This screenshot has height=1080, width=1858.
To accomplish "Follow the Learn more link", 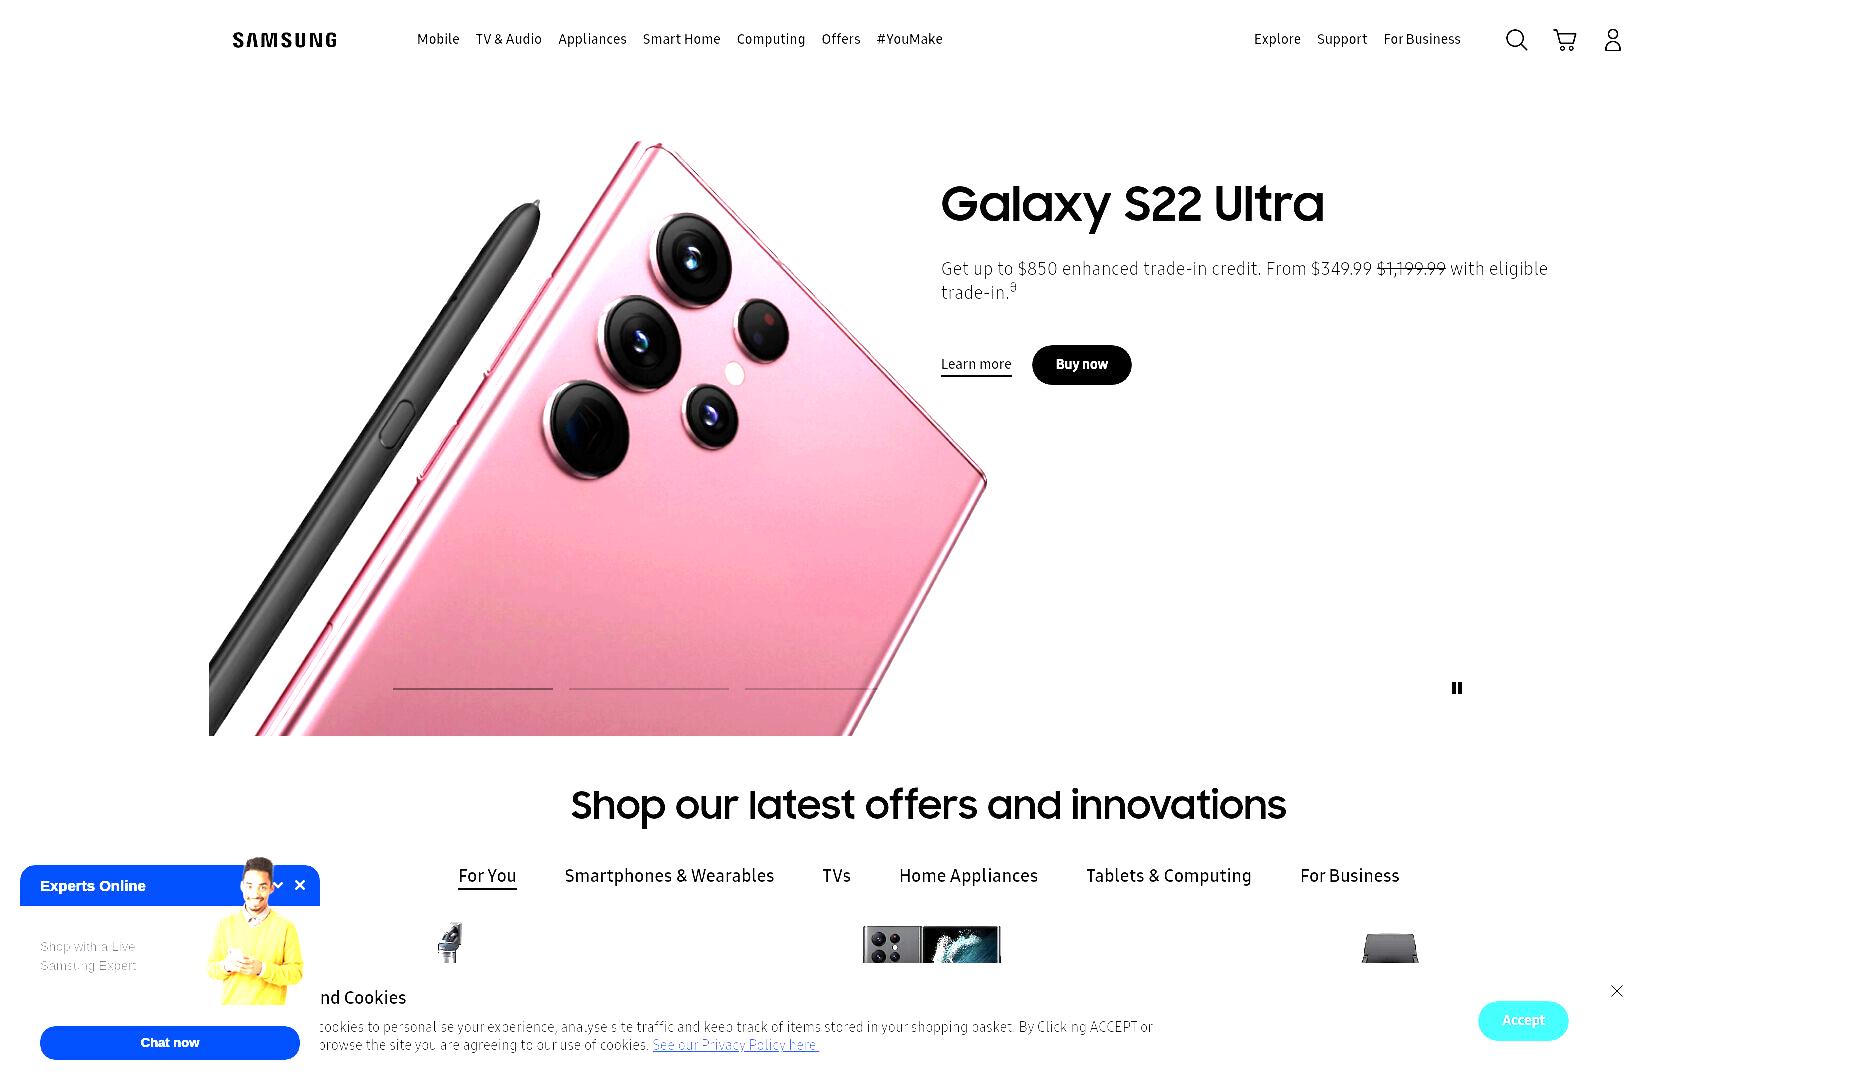I will (x=976, y=365).
